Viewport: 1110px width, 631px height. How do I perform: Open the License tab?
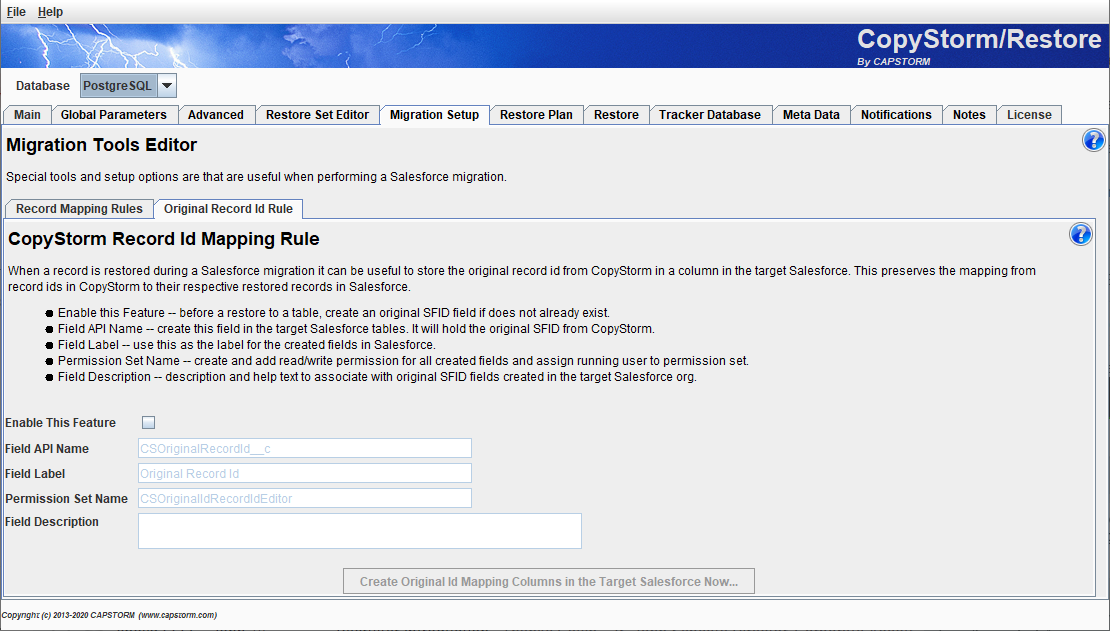1029,115
